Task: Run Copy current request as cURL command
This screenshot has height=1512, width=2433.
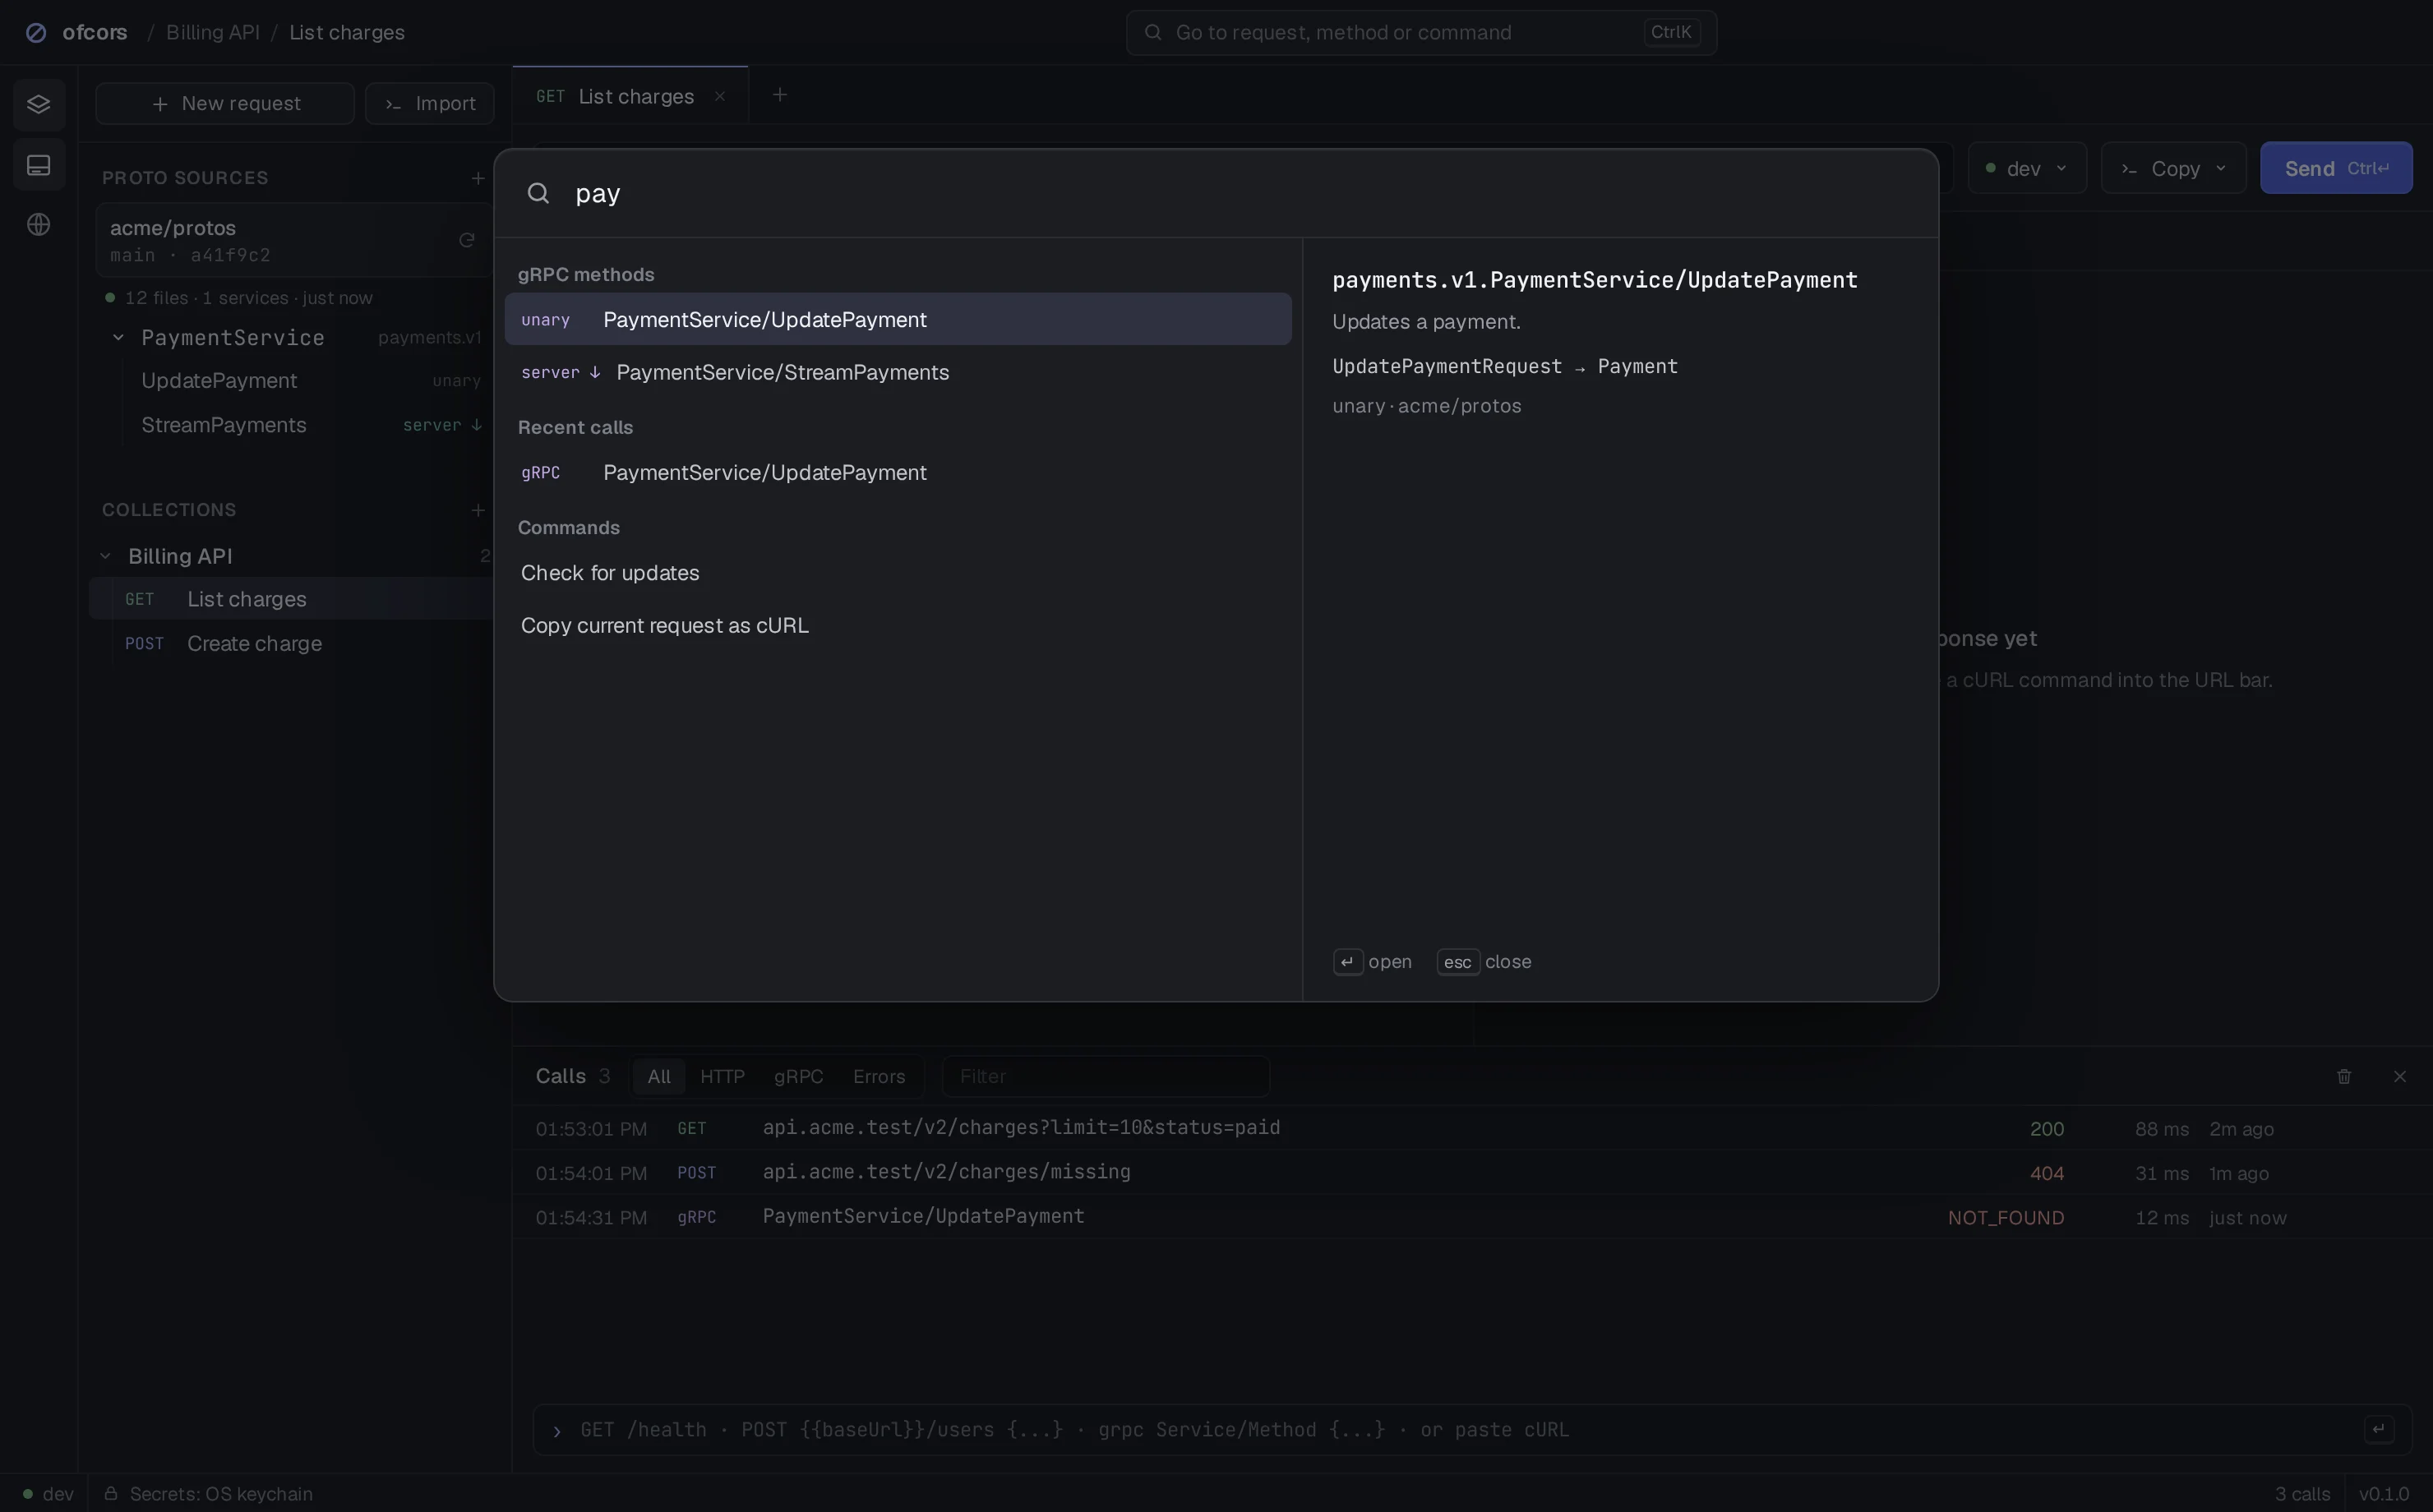Action: (x=898, y=625)
